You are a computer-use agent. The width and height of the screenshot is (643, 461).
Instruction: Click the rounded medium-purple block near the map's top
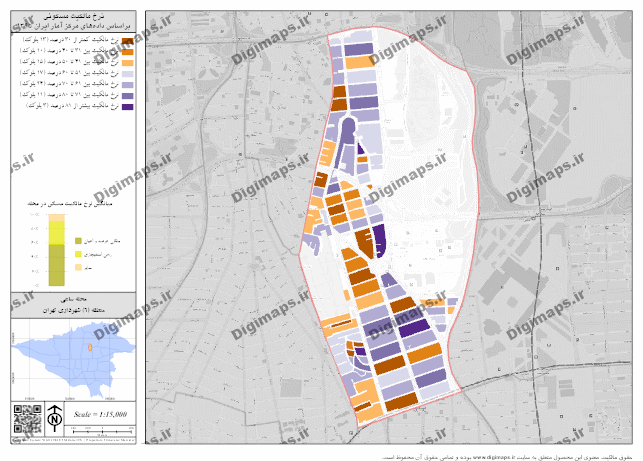click(348, 130)
